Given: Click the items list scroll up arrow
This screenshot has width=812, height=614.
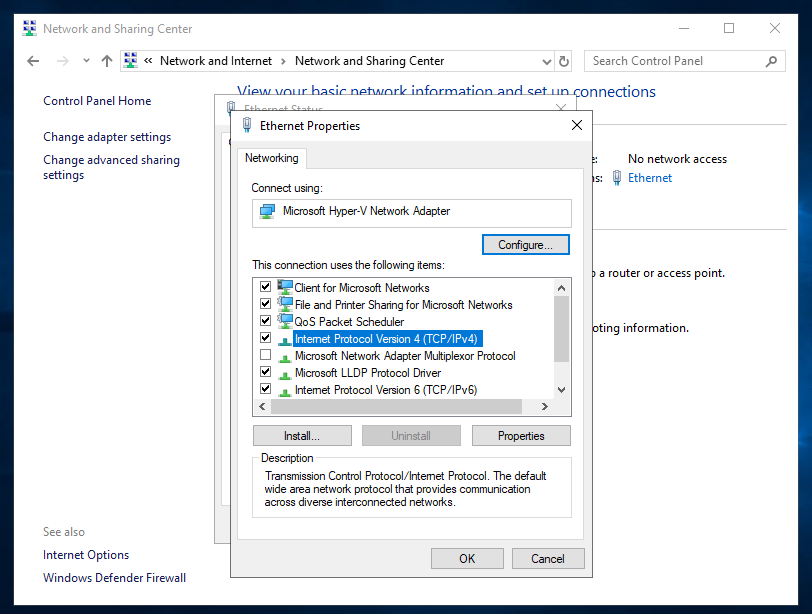Looking at the screenshot, I should tap(561, 288).
